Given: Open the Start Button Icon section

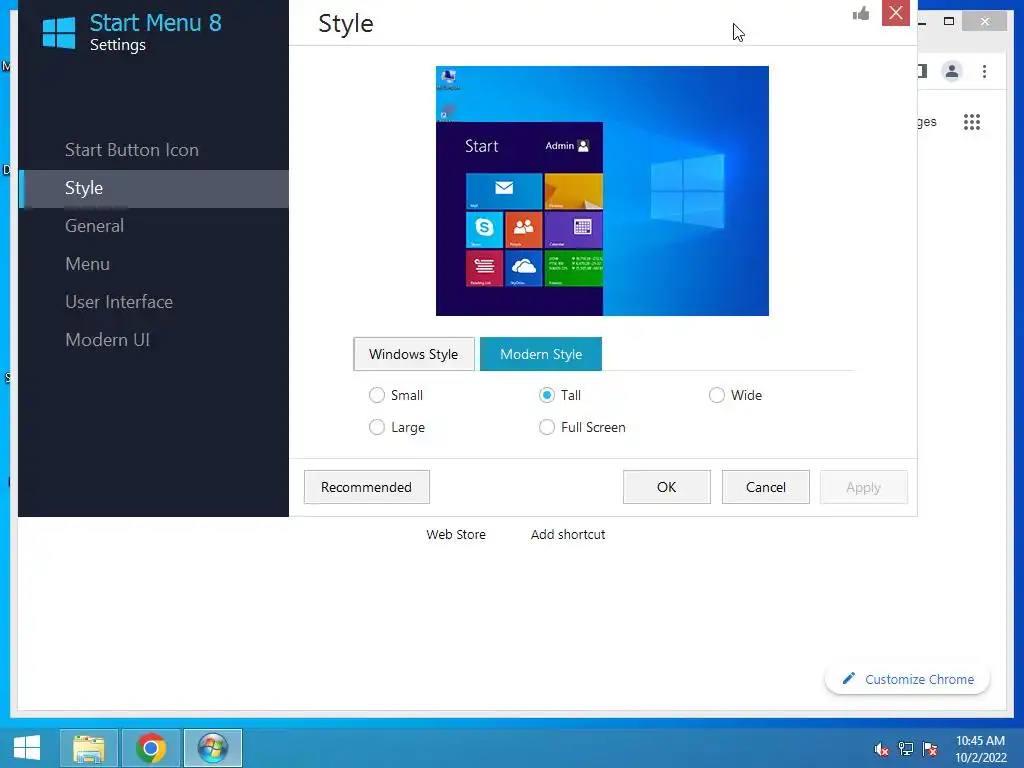Looking at the screenshot, I should 132,150.
